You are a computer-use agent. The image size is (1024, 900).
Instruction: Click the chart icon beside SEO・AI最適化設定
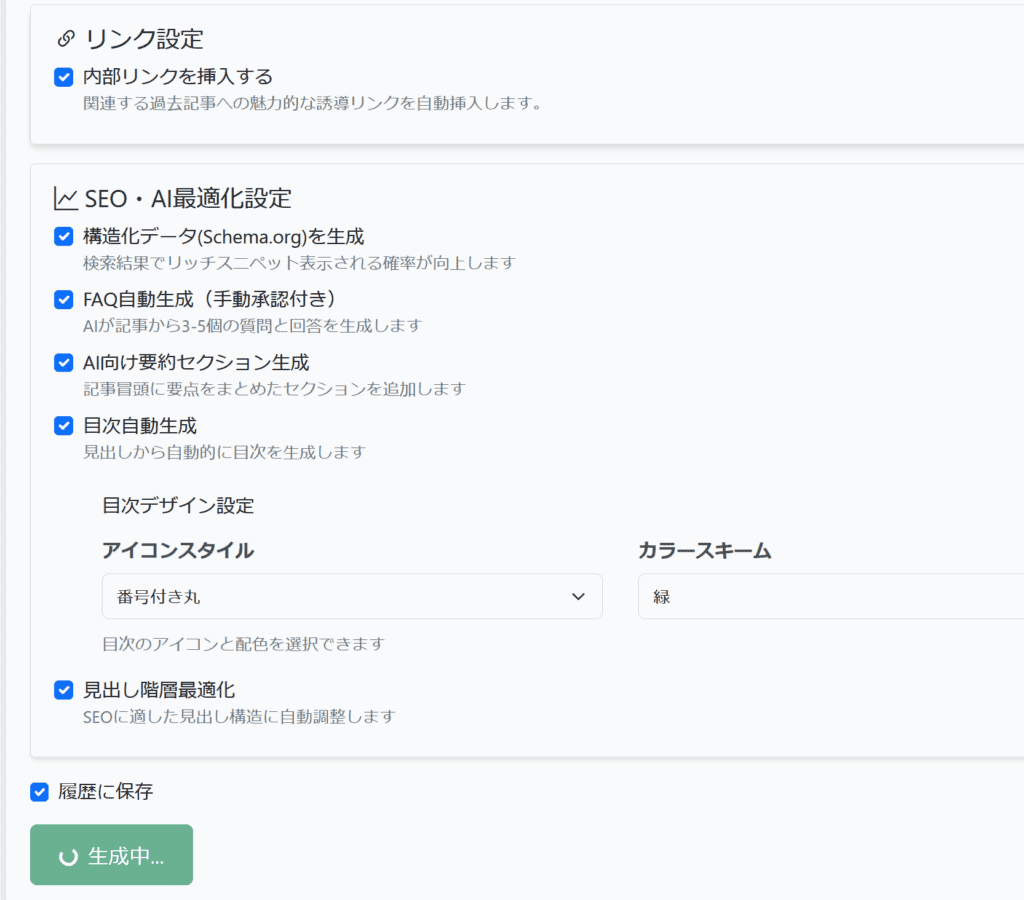pos(65,199)
